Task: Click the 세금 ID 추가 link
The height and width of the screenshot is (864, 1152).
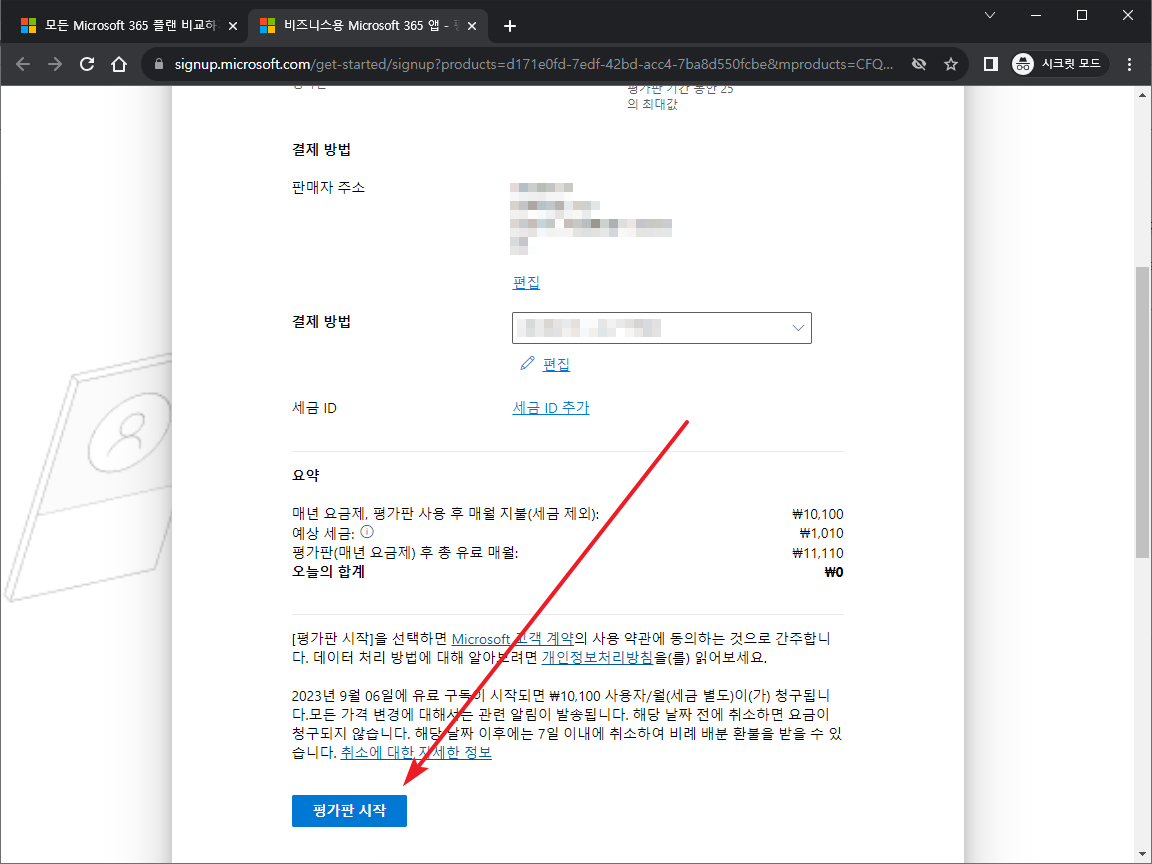Action: pos(550,408)
